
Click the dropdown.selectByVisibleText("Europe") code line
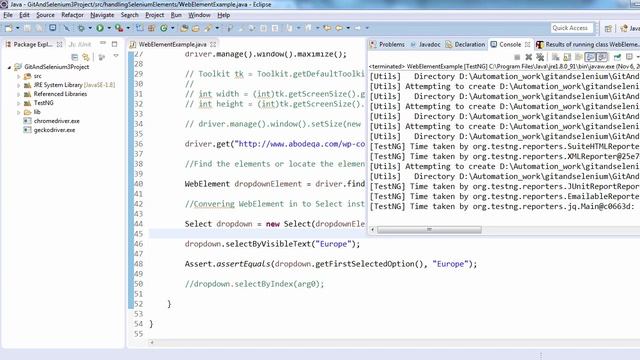(272, 244)
